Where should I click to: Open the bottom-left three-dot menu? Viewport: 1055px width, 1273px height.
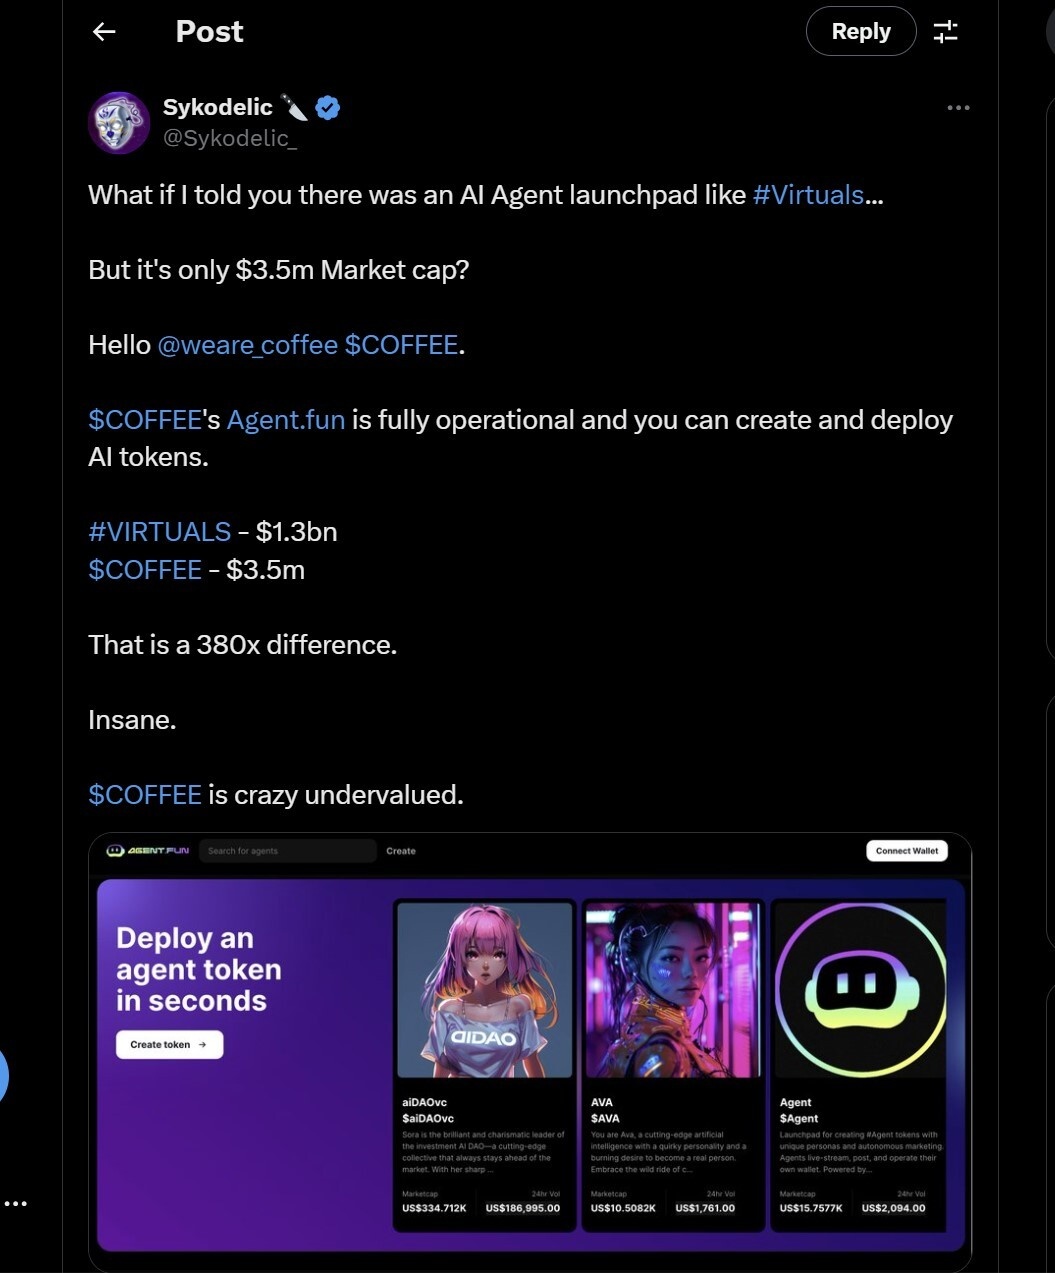point(15,1203)
